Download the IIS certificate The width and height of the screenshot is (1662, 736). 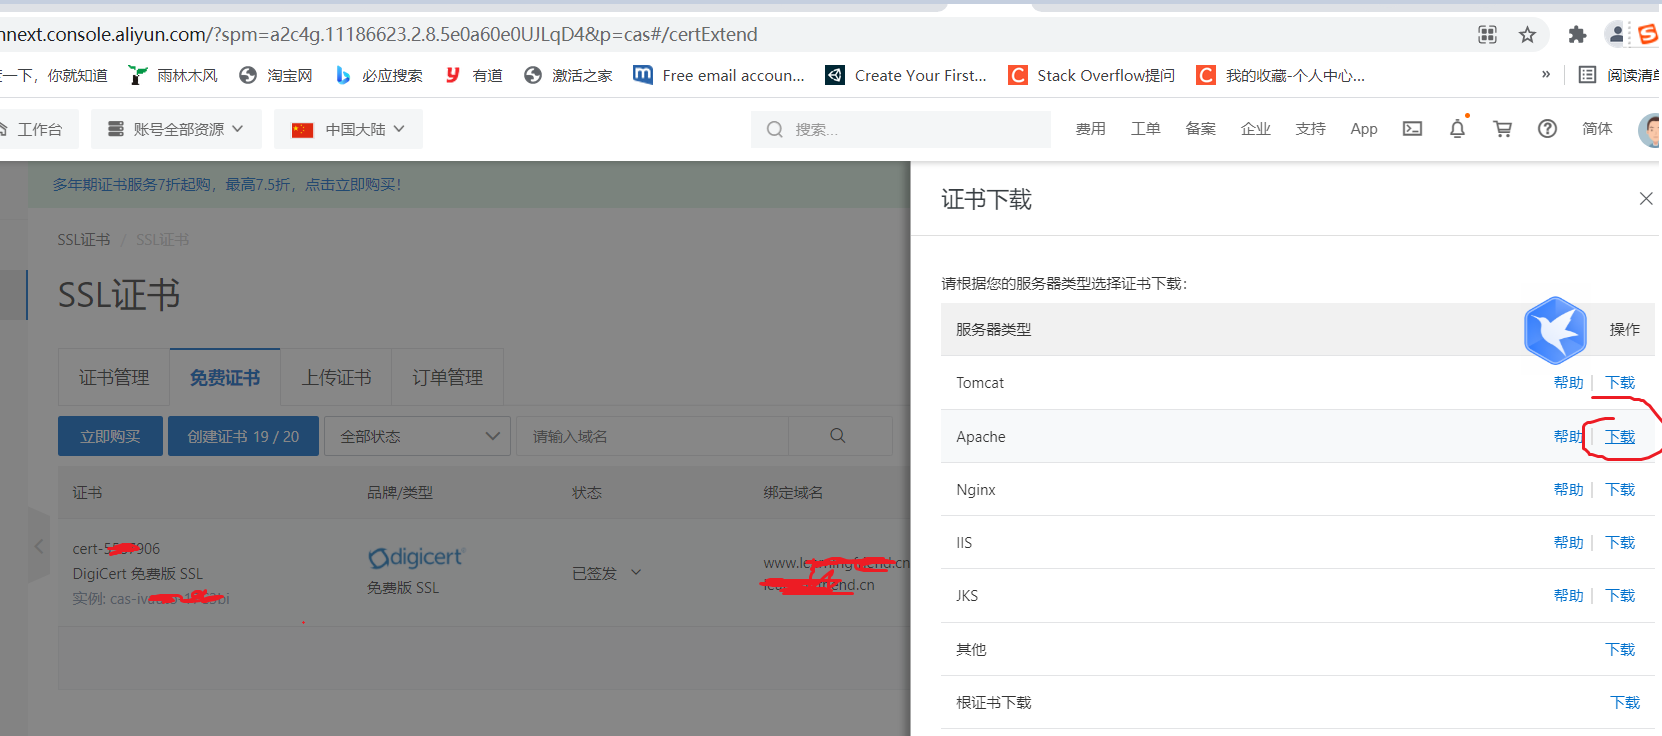pyautogui.click(x=1620, y=543)
